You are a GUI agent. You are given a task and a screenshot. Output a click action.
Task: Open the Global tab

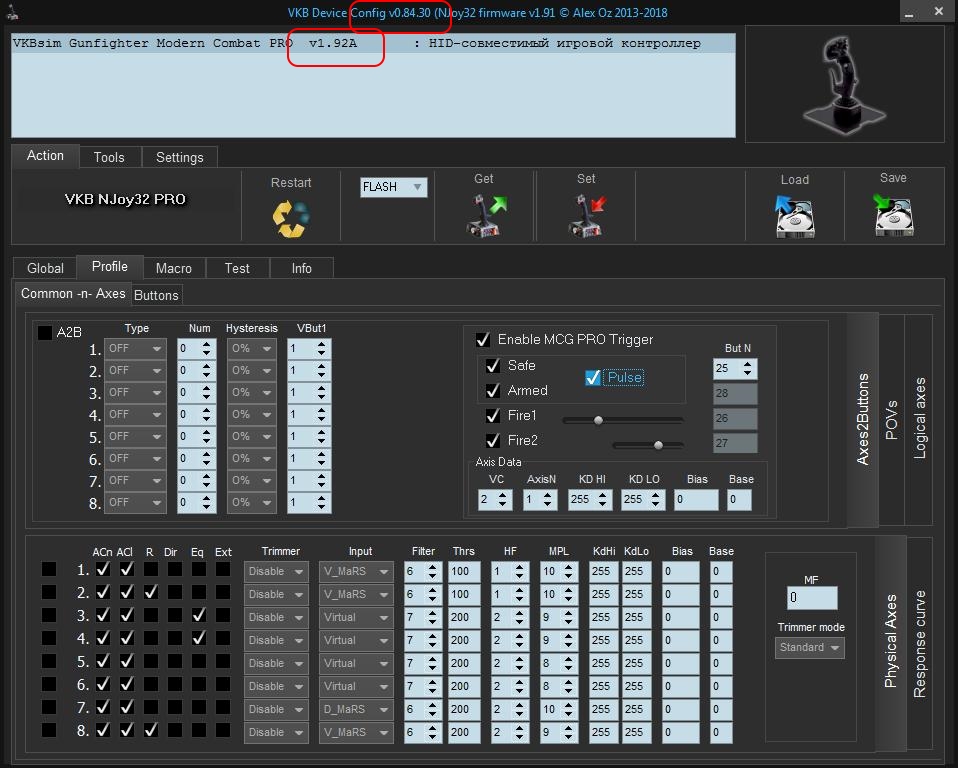click(x=45, y=268)
